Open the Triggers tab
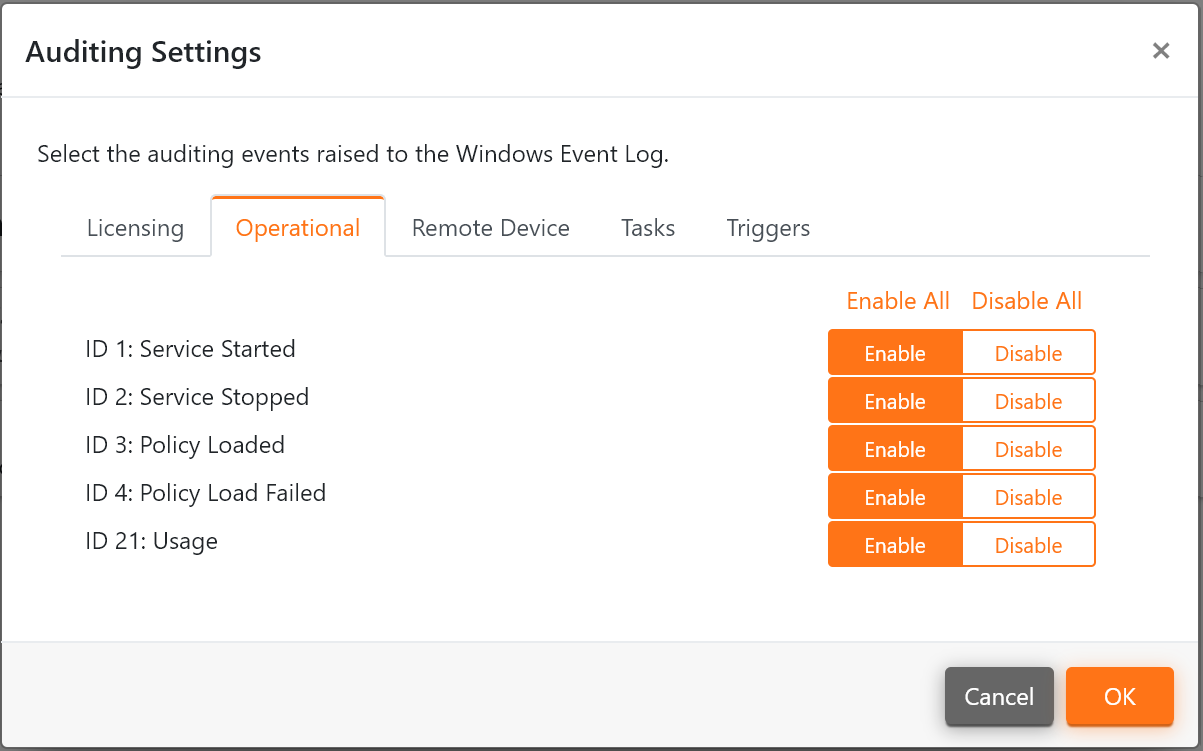The image size is (1203, 751). tap(768, 228)
